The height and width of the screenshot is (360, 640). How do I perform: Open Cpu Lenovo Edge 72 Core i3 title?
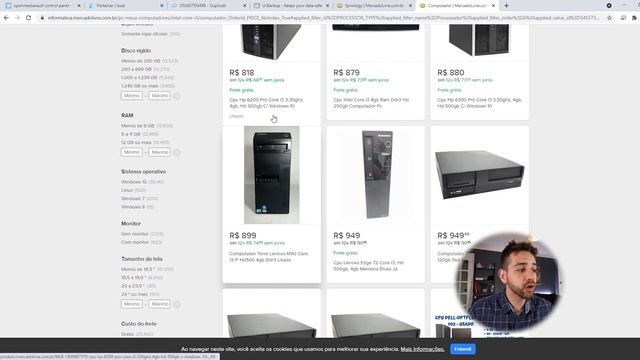[369, 266]
